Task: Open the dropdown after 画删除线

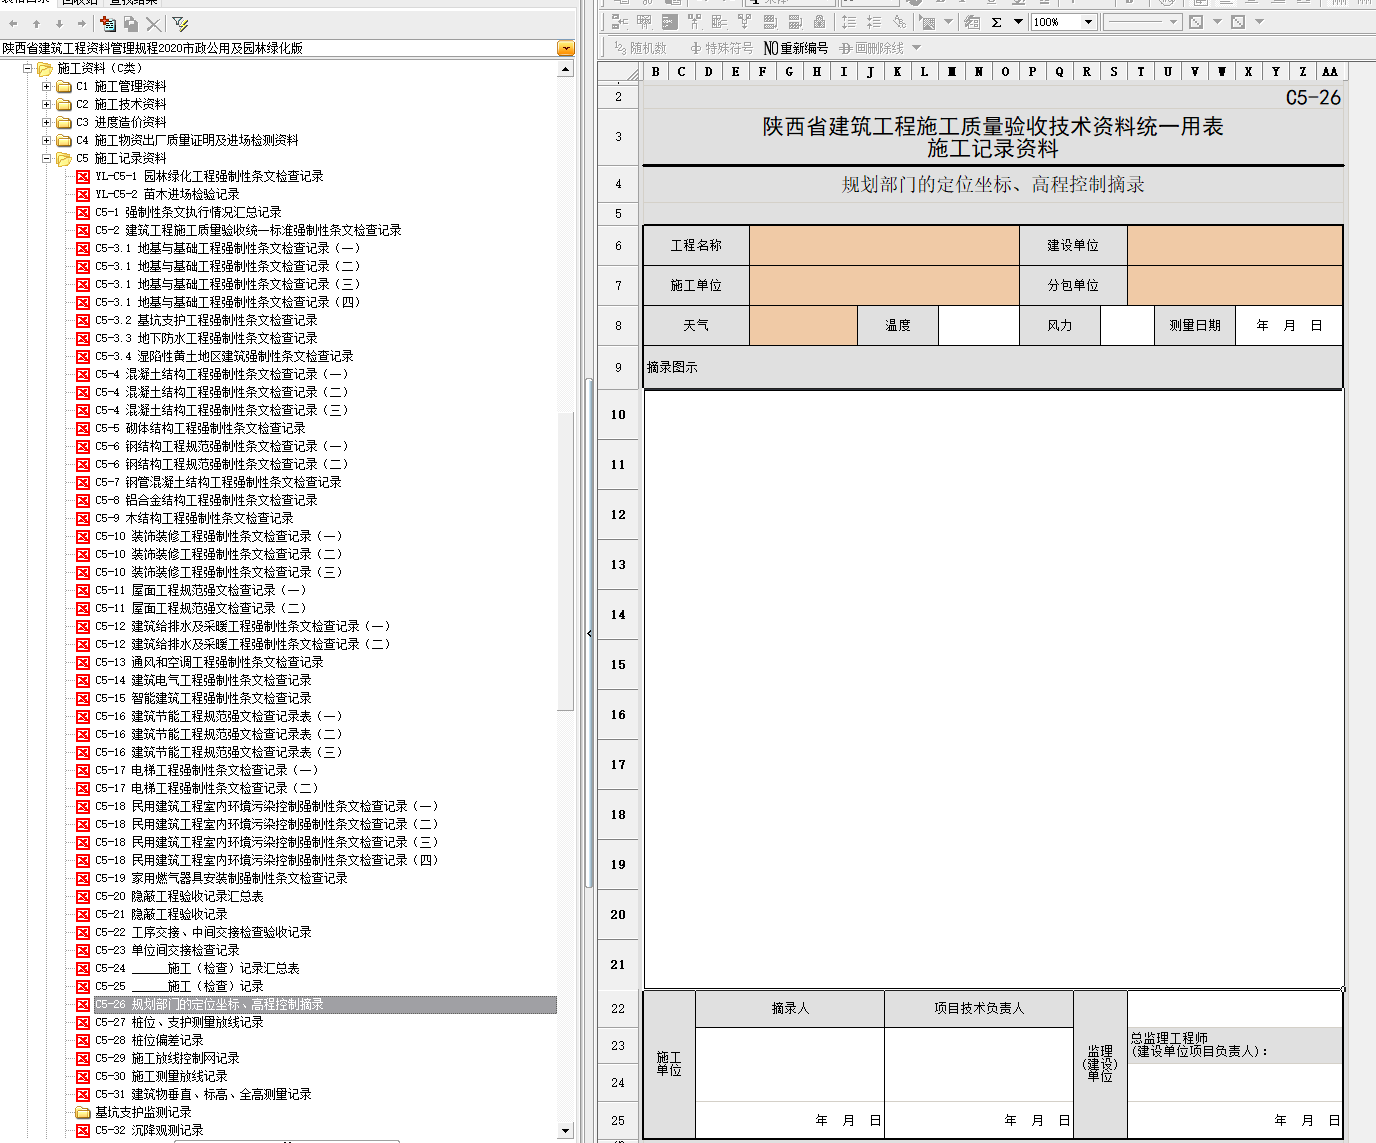Action: (x=917, y=48)
